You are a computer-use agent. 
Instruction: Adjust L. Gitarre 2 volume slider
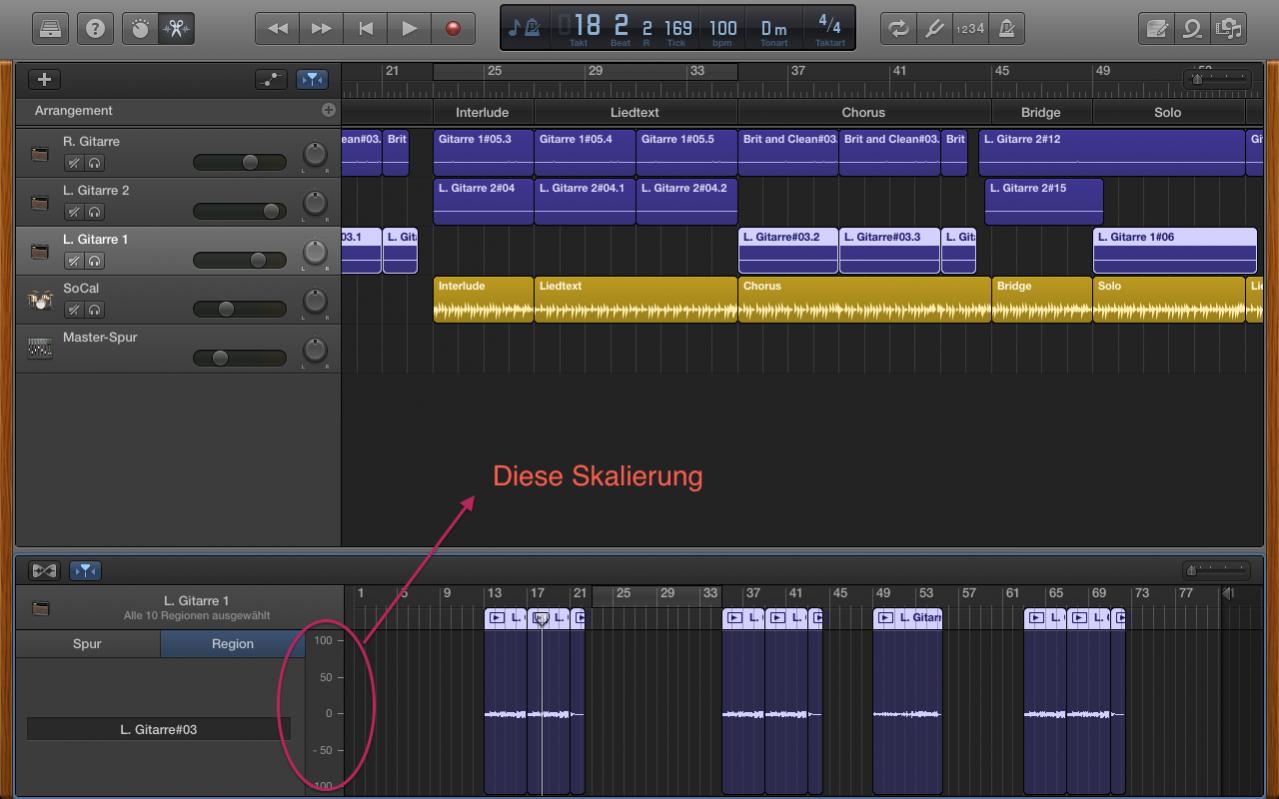240,211
